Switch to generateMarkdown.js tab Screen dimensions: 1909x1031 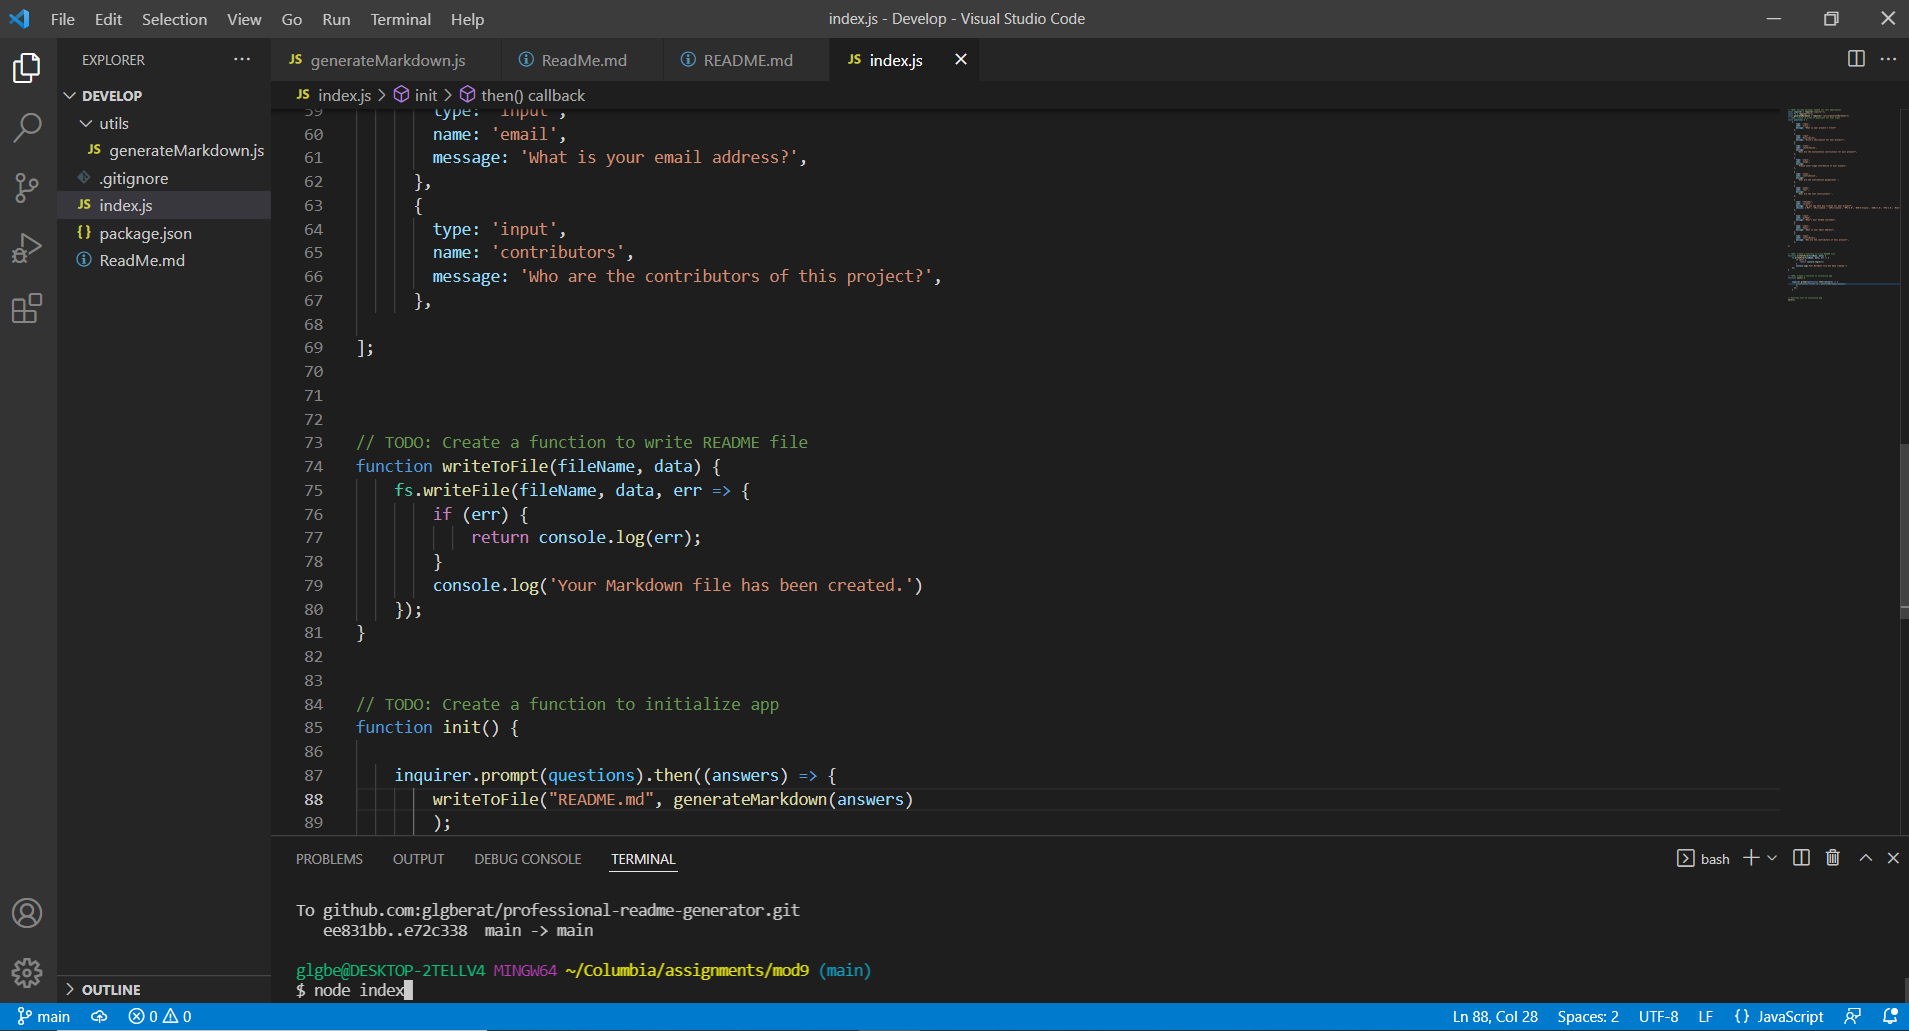(386, 60)
